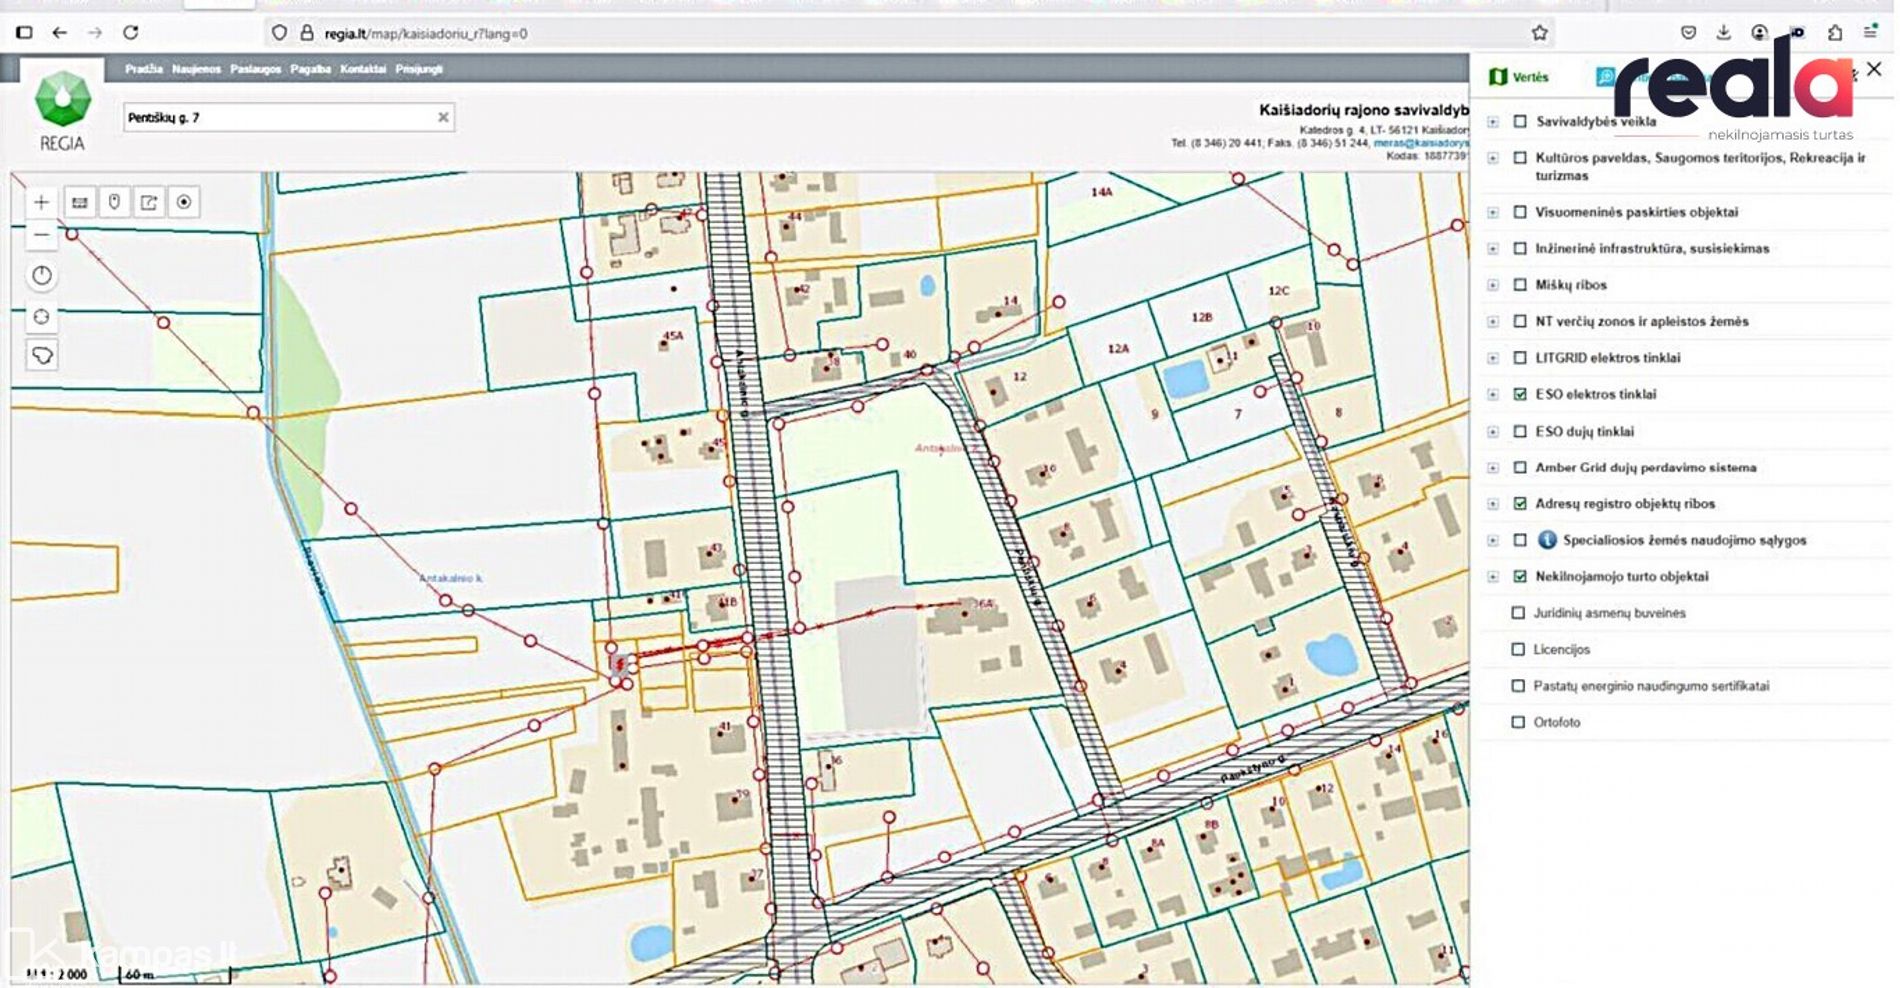Image resolution: width=1900 pixels, height=988 pixels.
Task: Expand Kultūros paveldas layer group
Action: point(1493,158)
